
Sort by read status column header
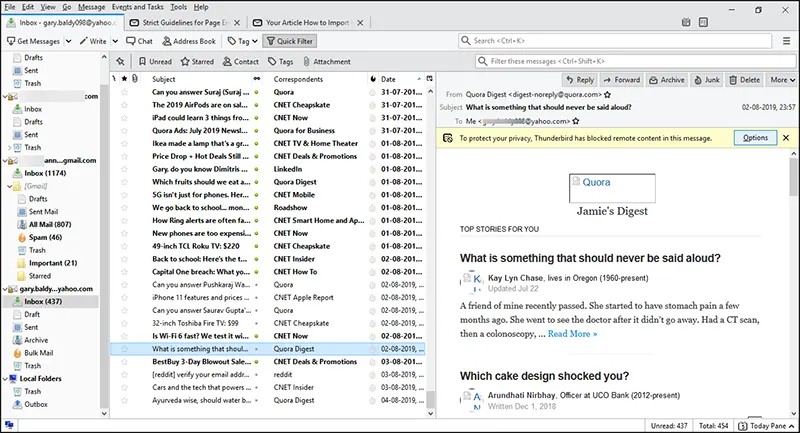(257, 79)
